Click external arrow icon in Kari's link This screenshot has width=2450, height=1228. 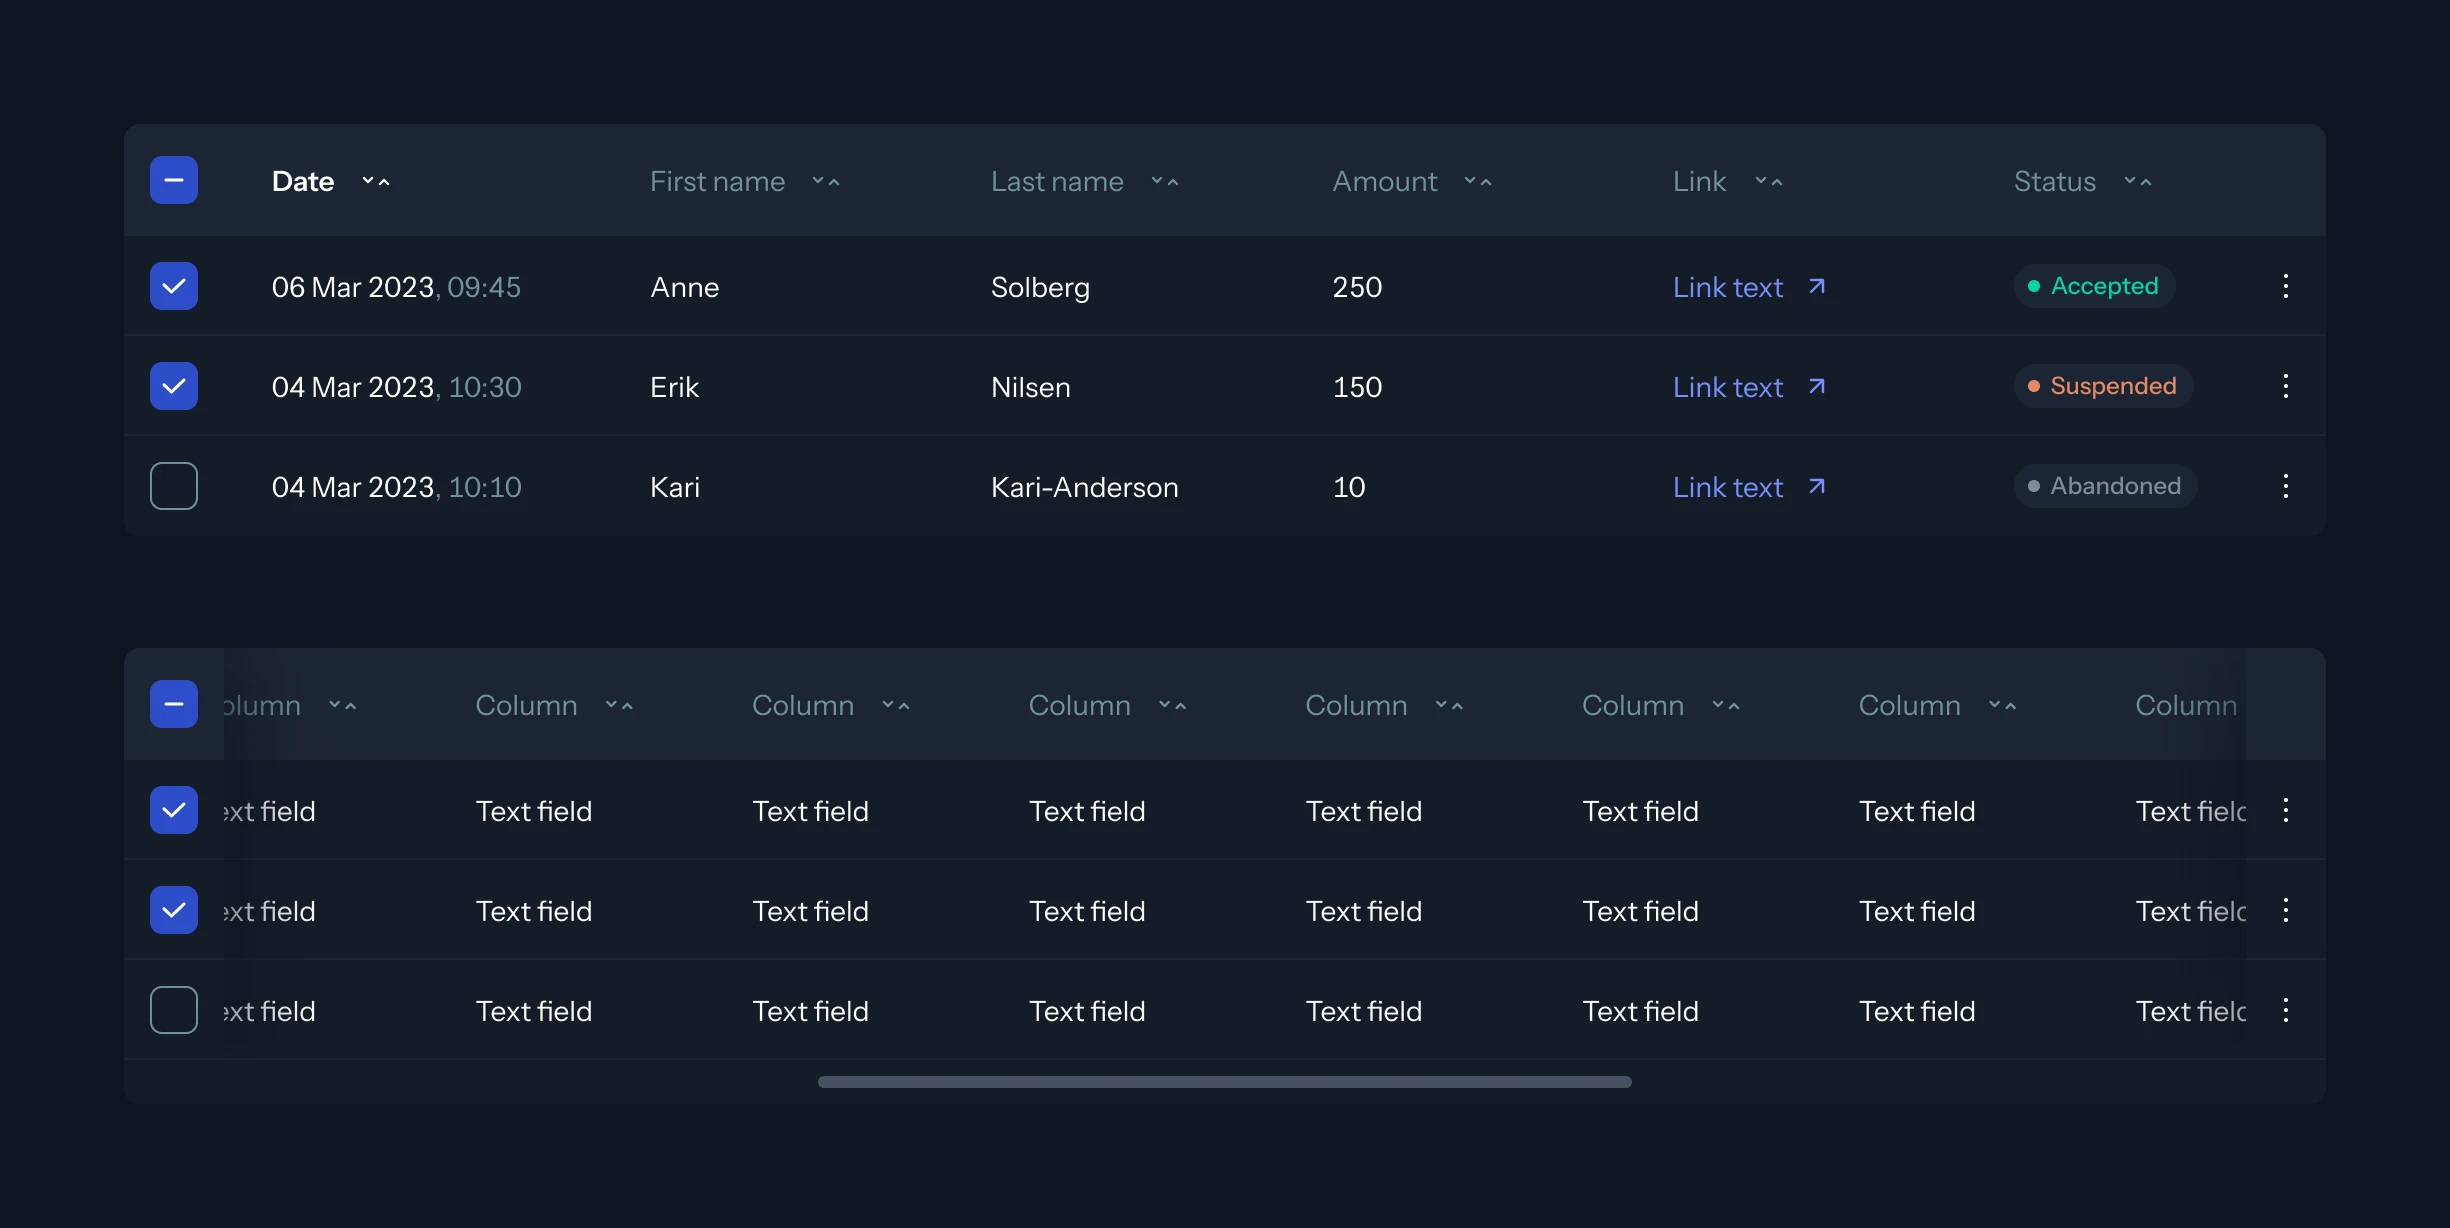tap(1817, 487)
